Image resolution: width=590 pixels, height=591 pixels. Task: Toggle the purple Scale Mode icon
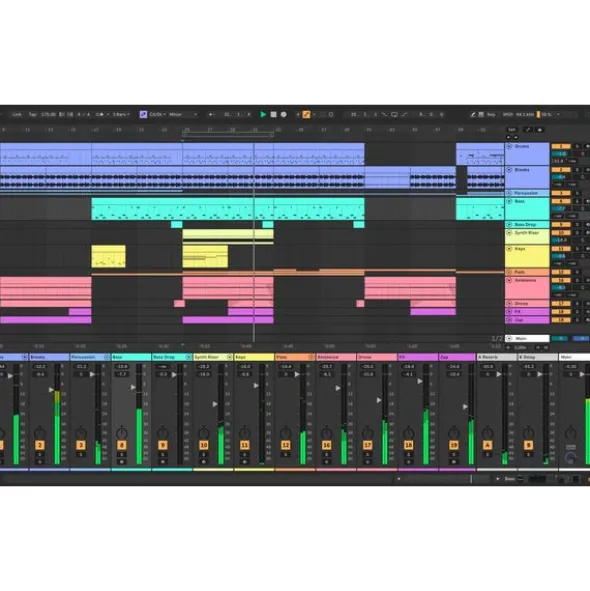(x=143, y=114)
